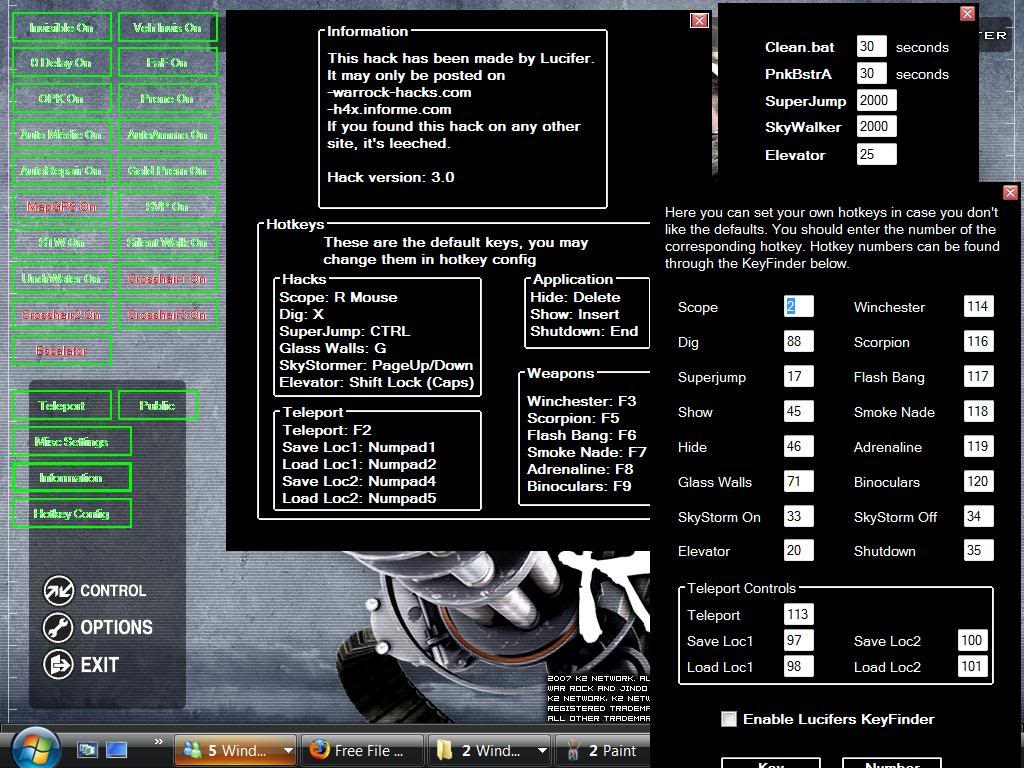Click the SkyStorm On hotkey field

click(799, 516)
